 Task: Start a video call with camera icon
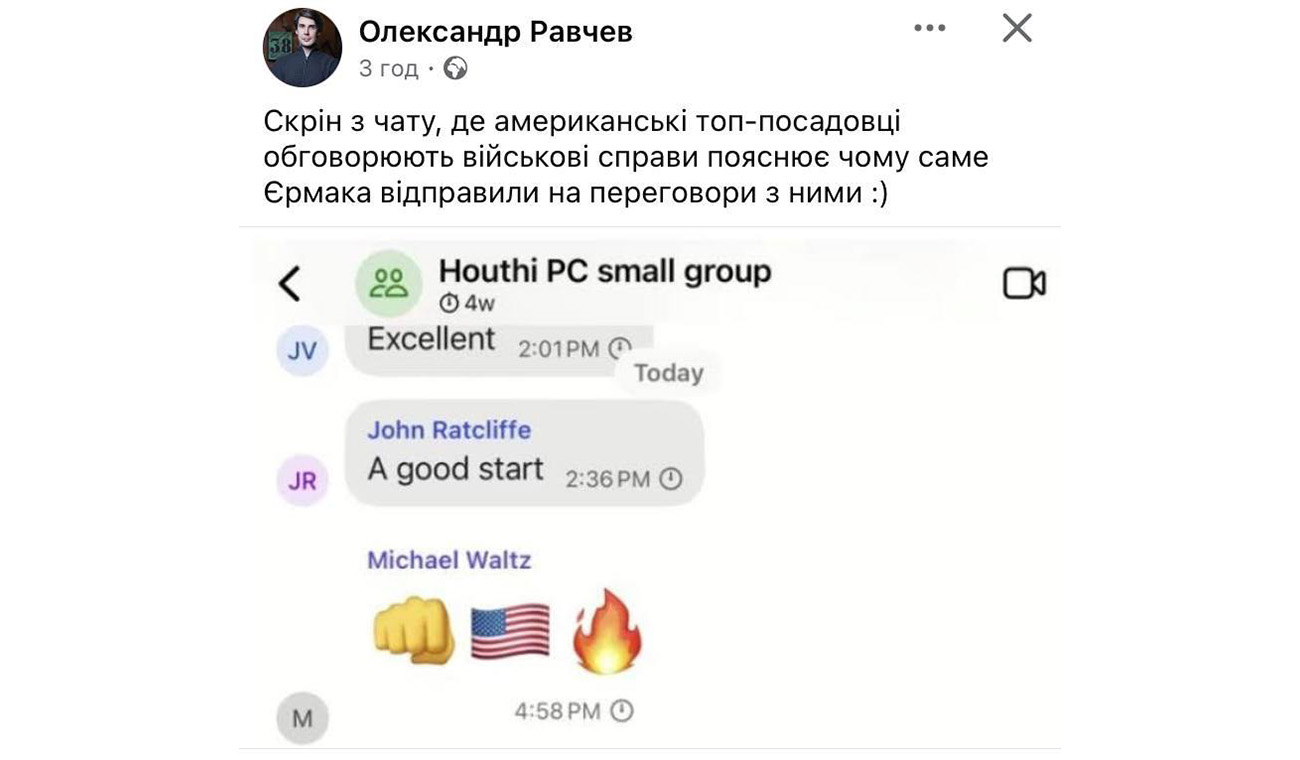[x=1024, y=284]
